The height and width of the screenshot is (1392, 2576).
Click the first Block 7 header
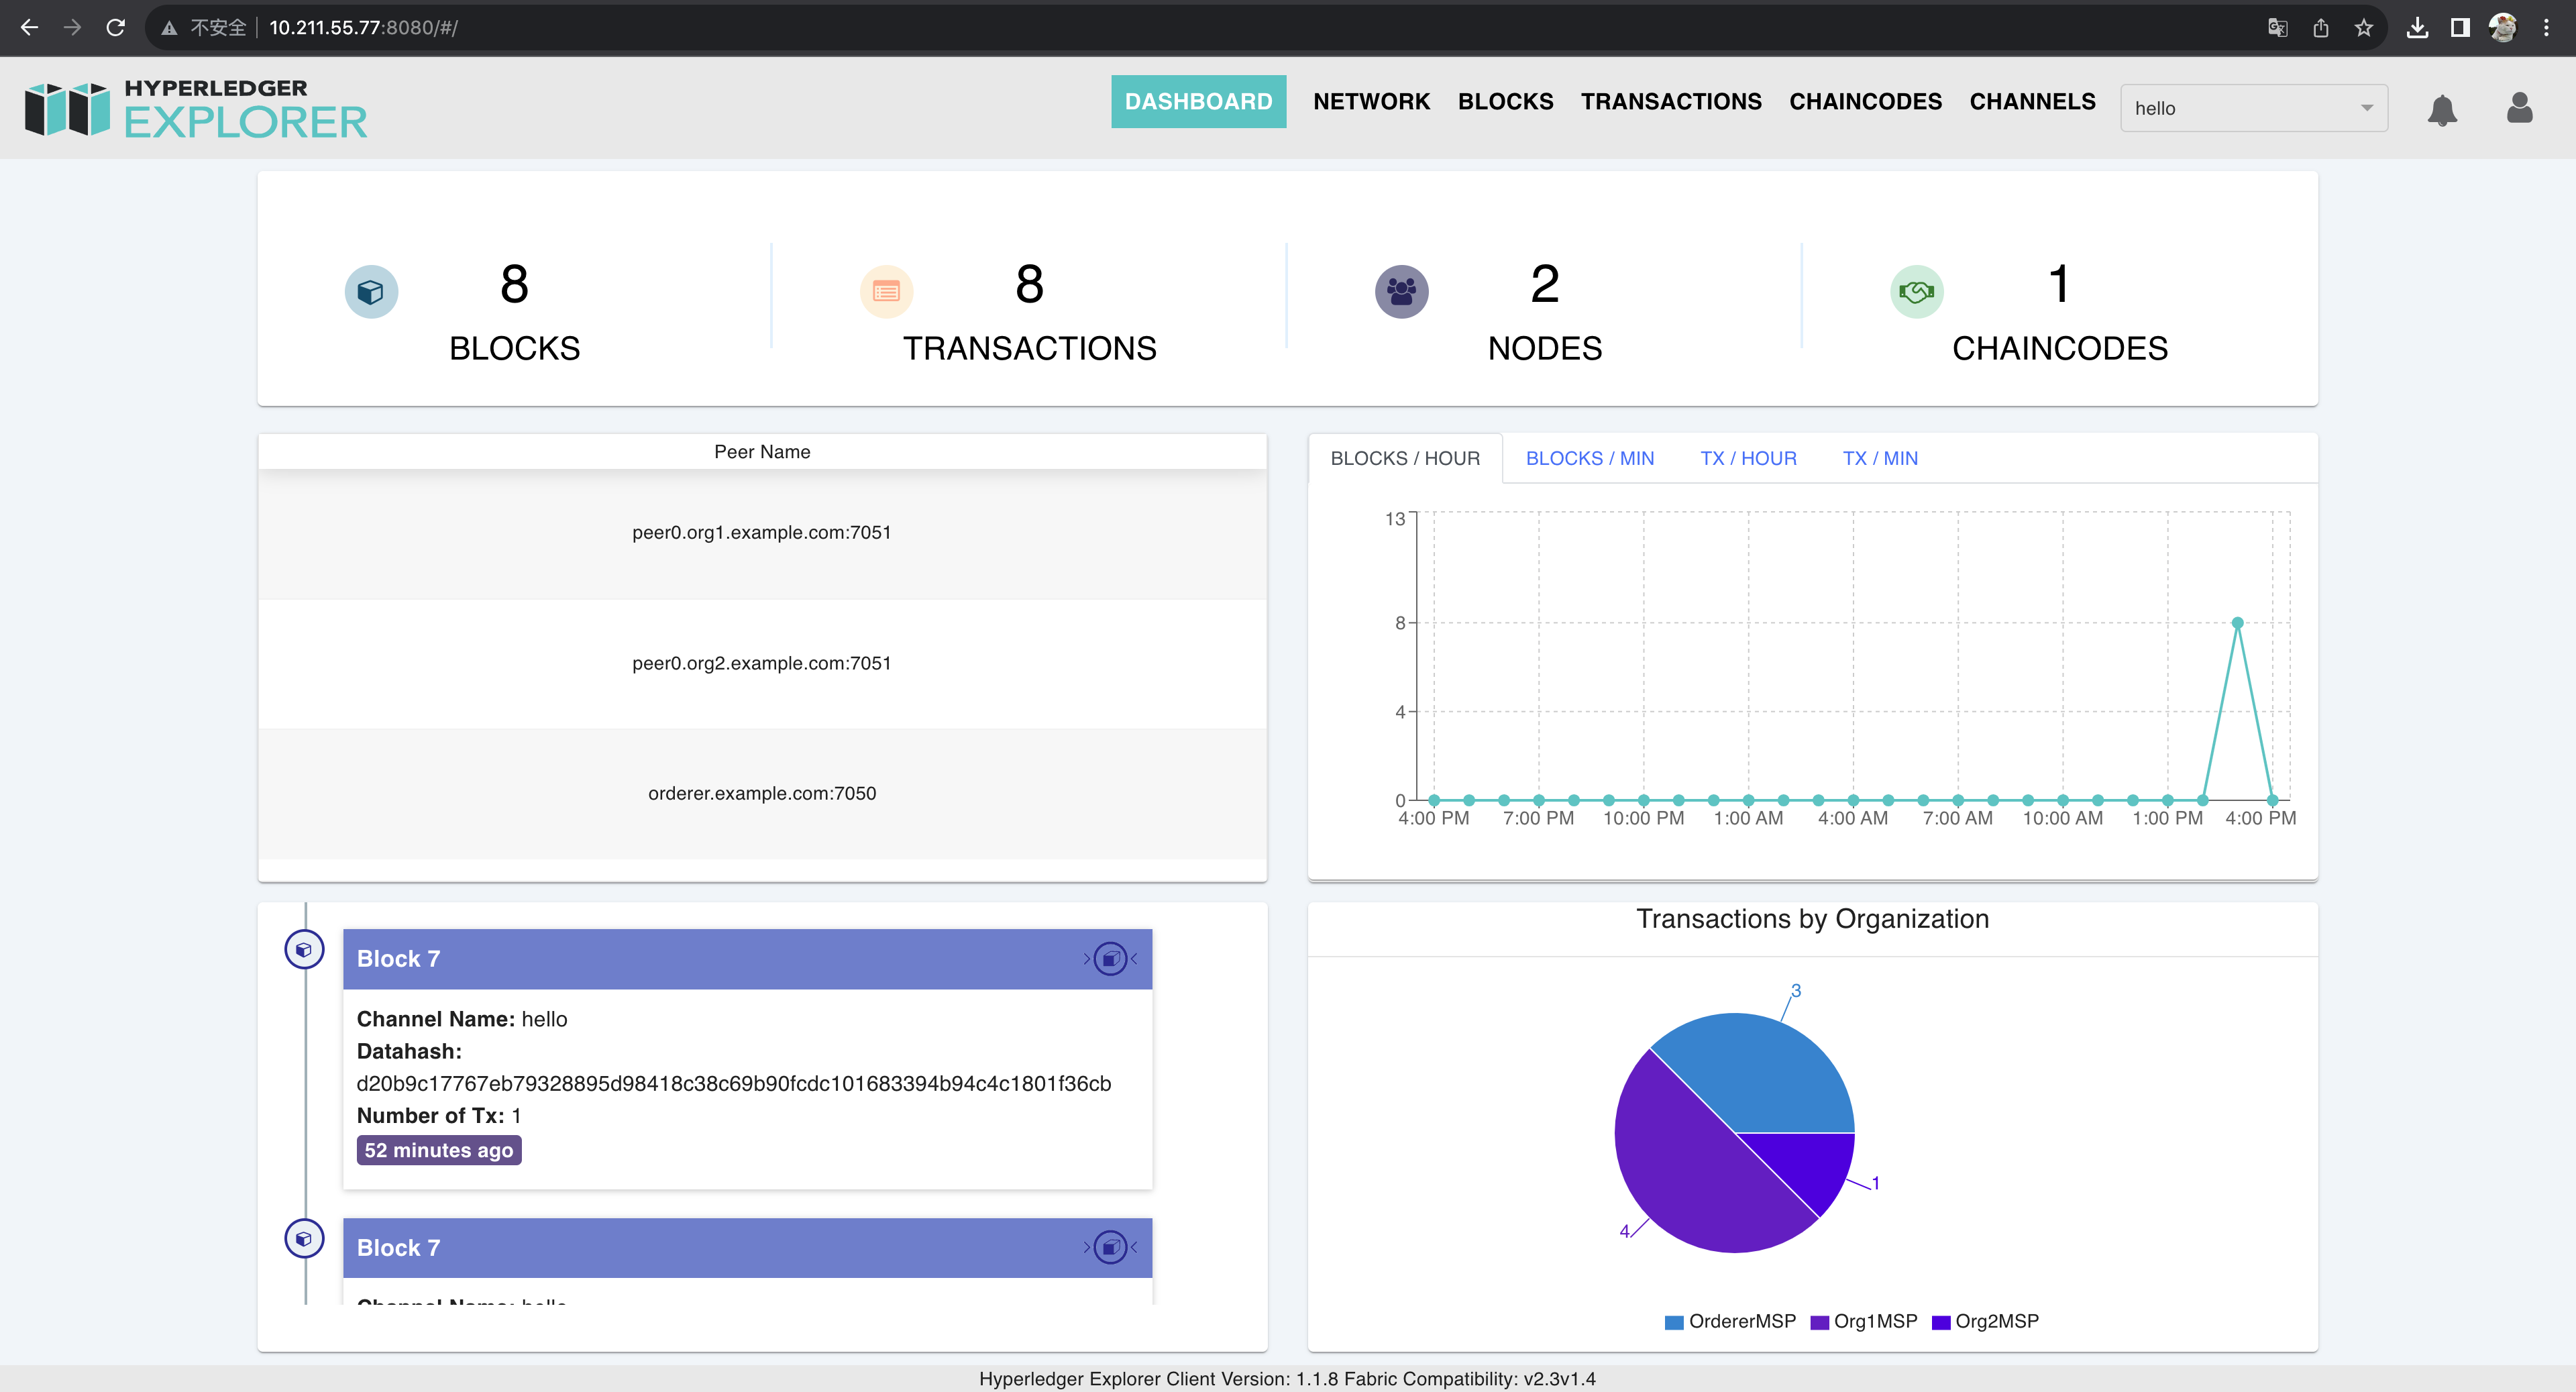point(747,959)
